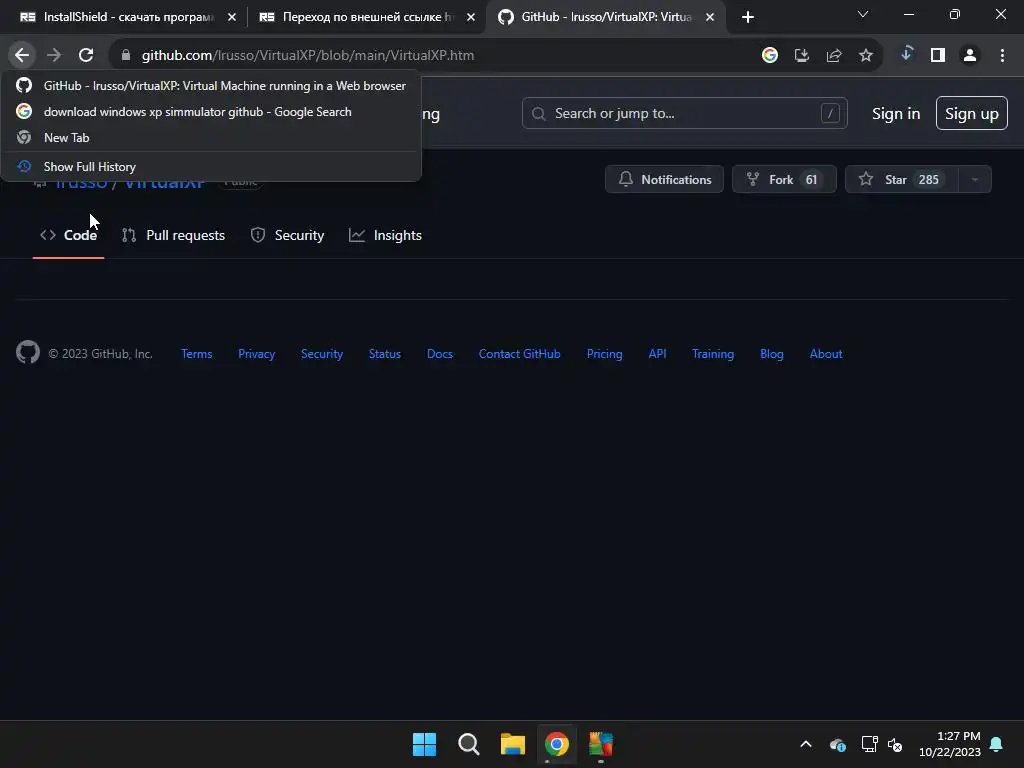
Task: Open the Contact GitHub footer link
Action: coord(520,354)
